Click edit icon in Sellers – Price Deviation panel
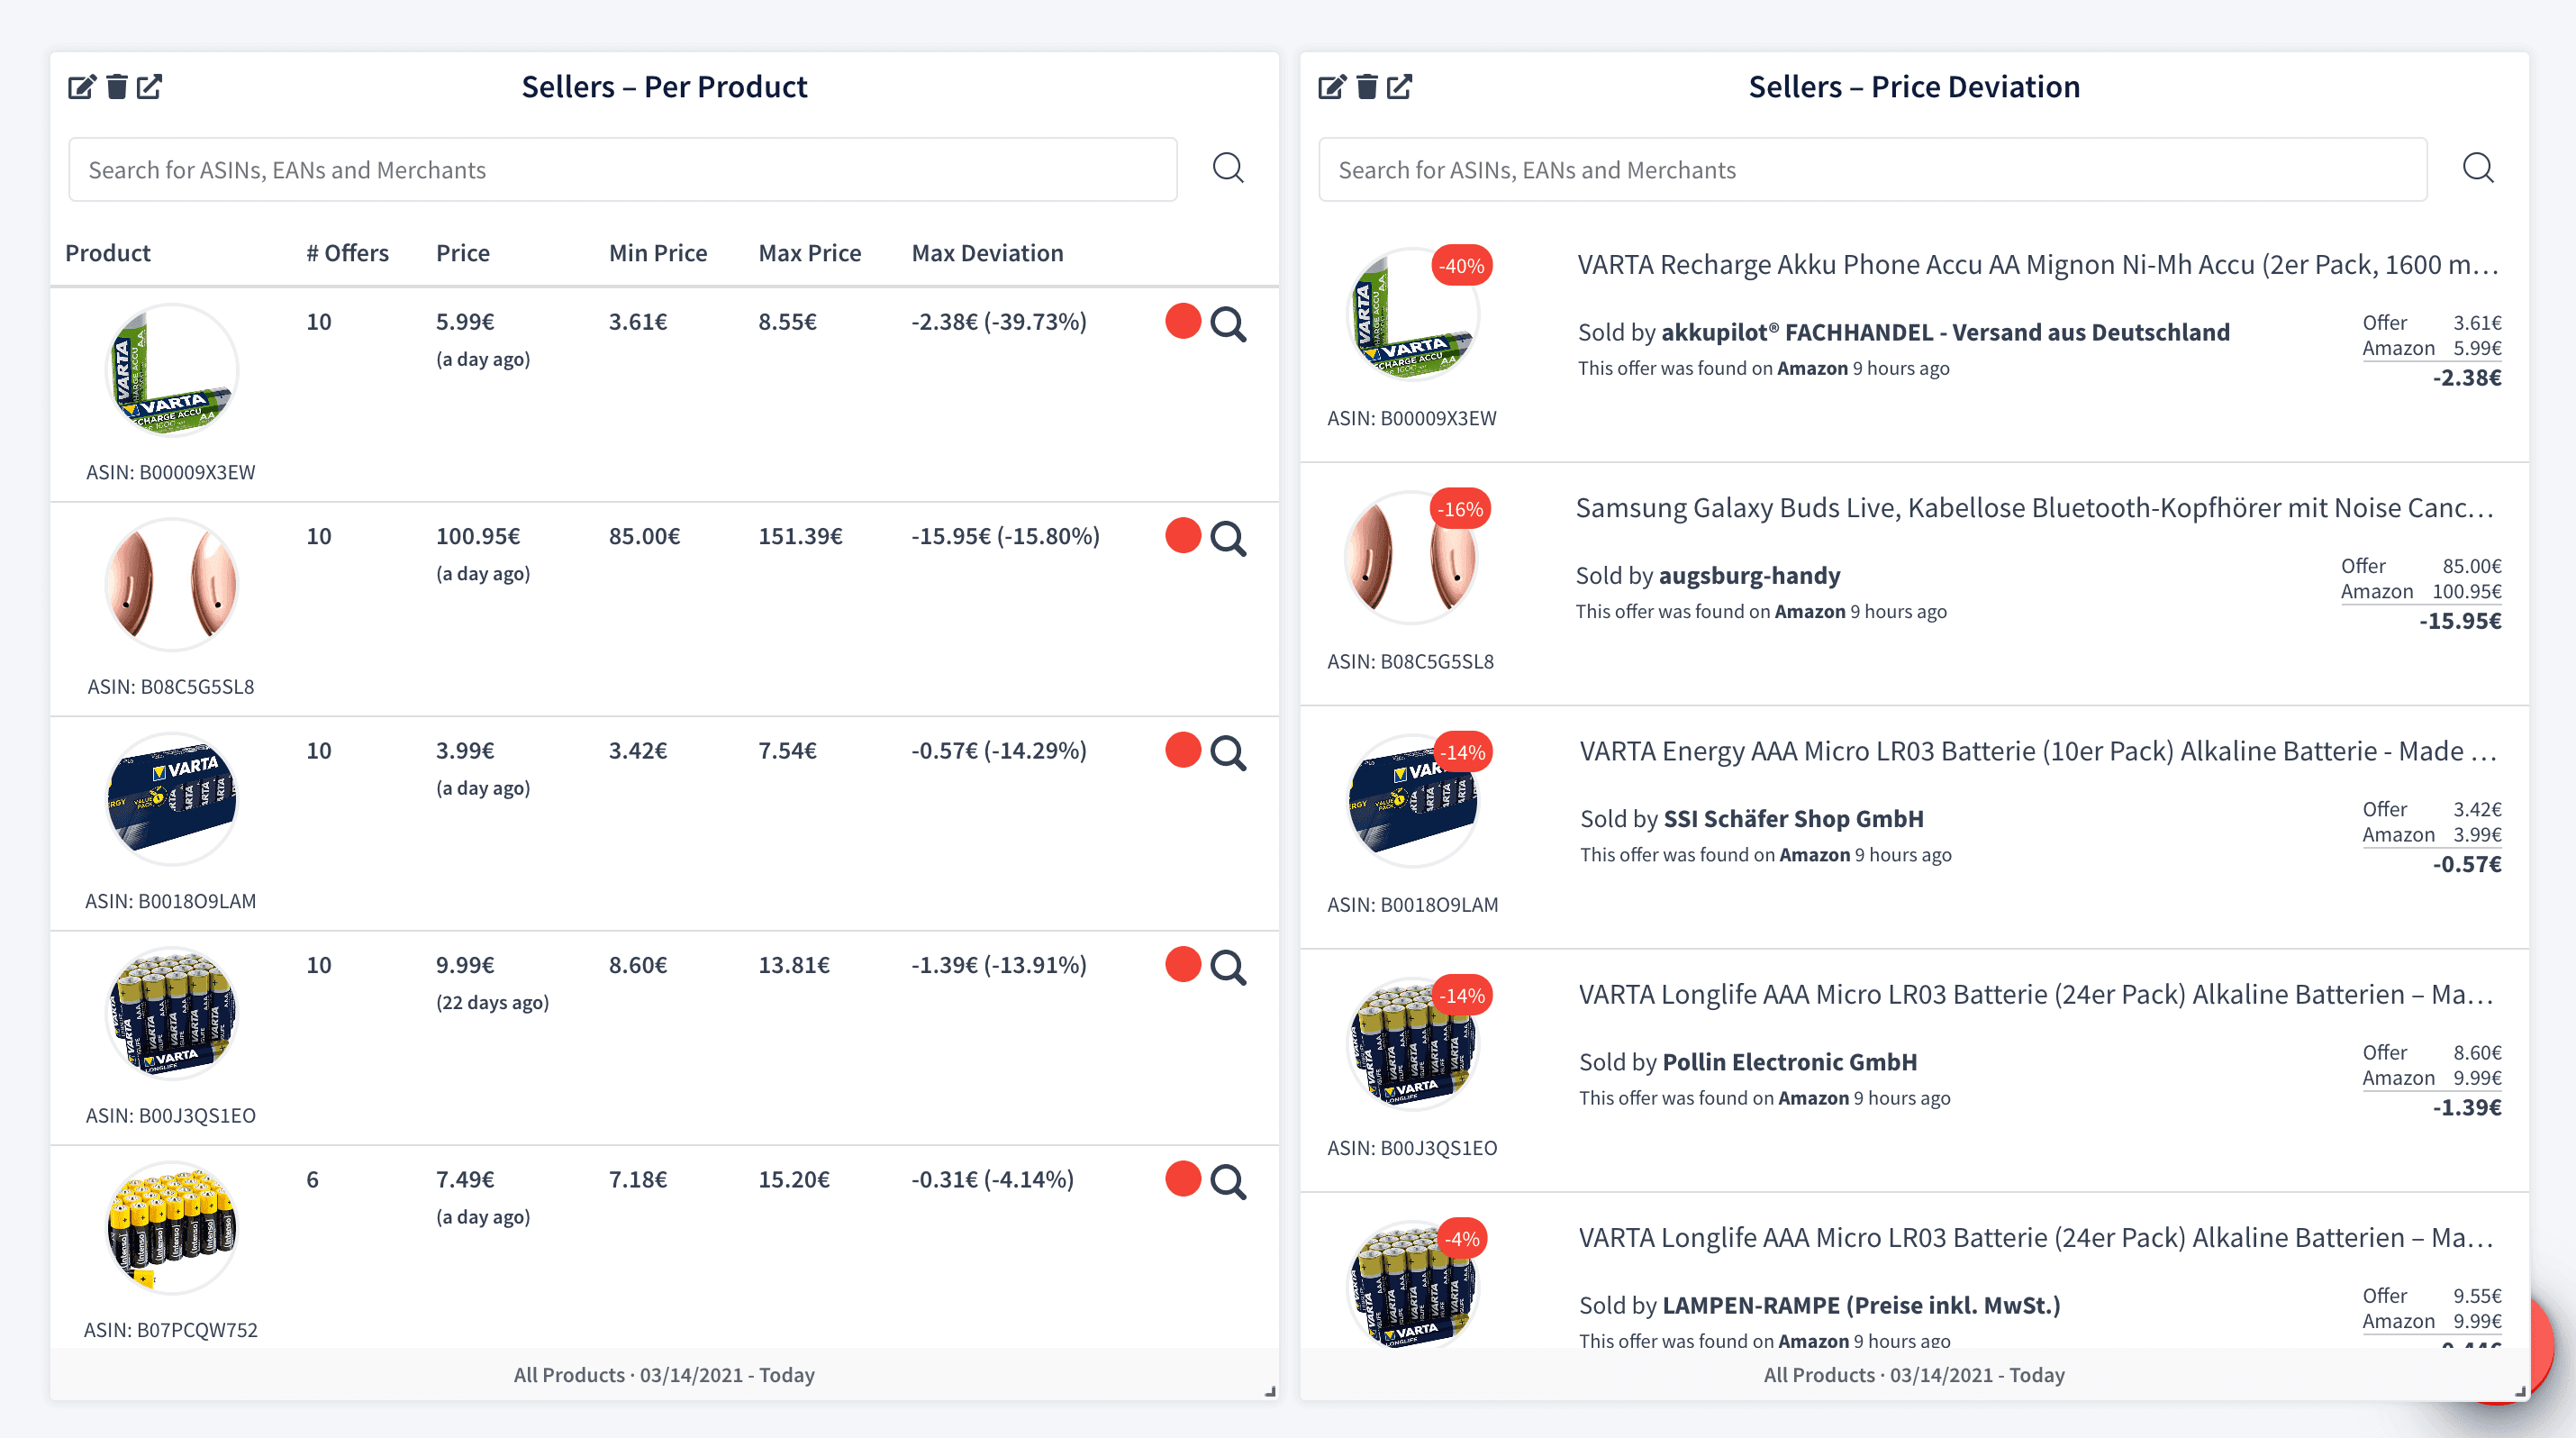The height and width of the screenshot is (1438, 2576). point(1331,87)
